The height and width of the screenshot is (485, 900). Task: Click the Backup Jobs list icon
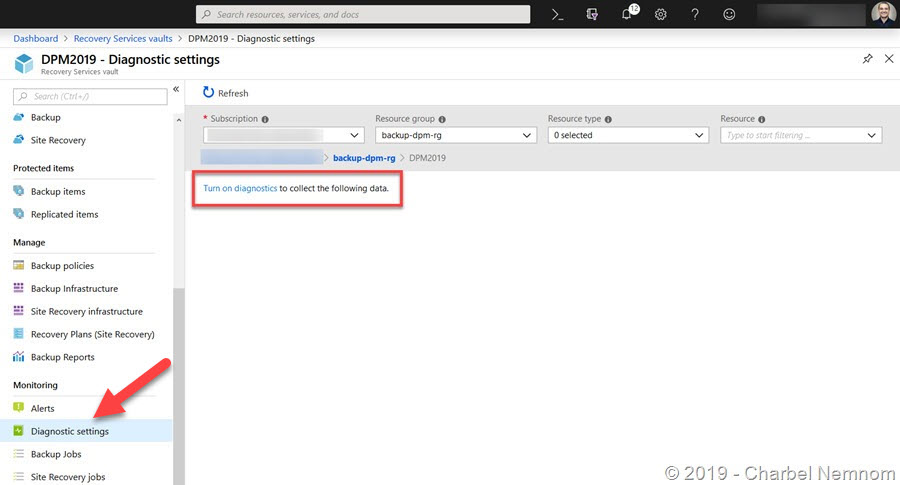[18, 453]
